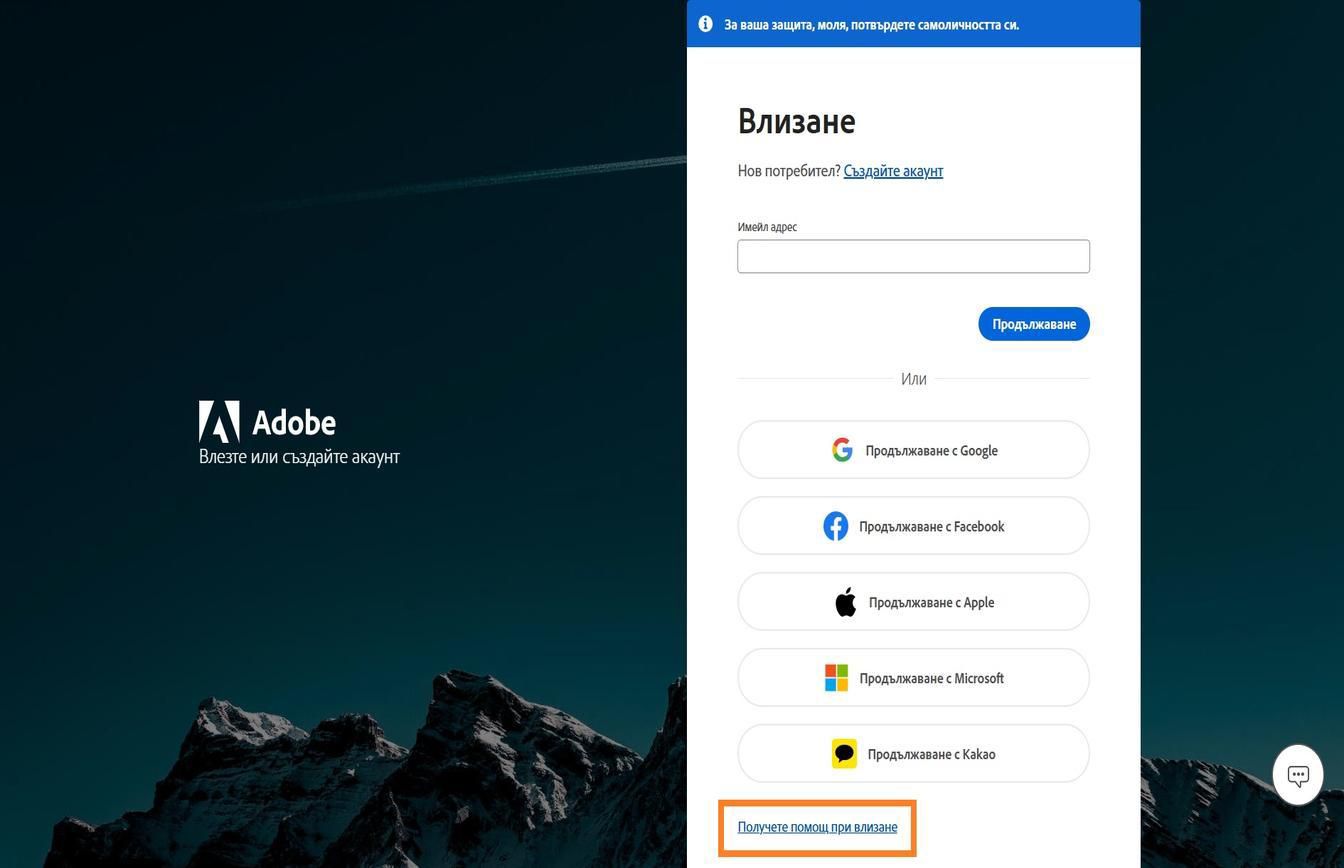This screenshot has width=1344, height=868.
Task: Click the Google logo icon
Action: coord(841,449)
